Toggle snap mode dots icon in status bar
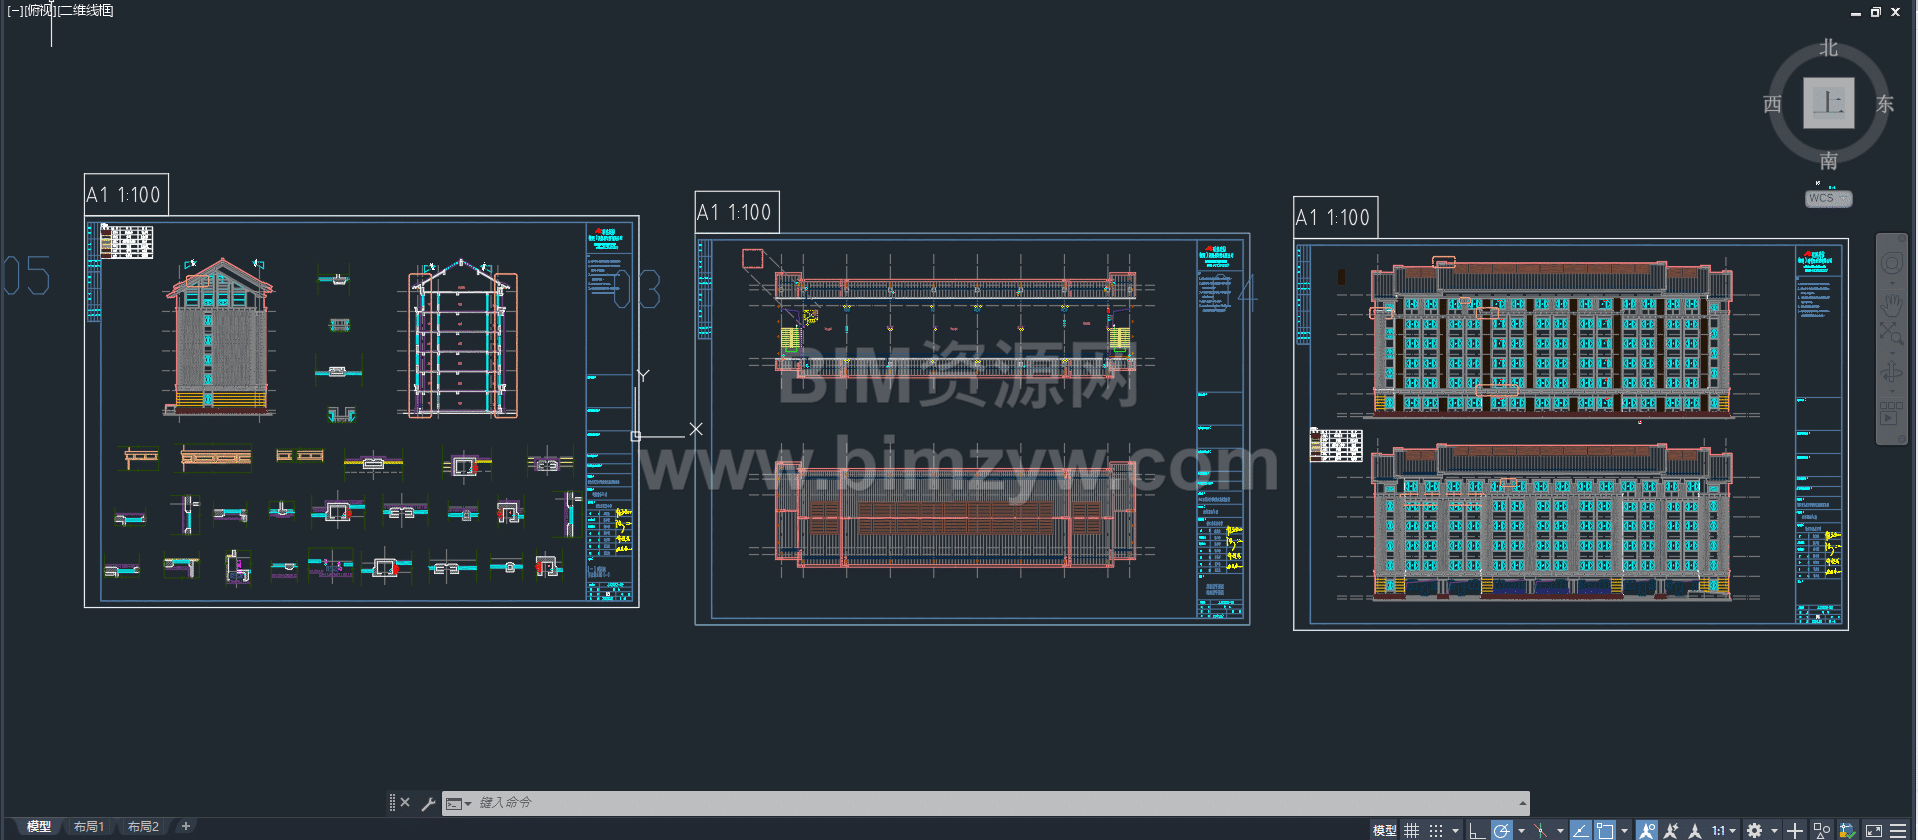 (x=1436, y=831)
